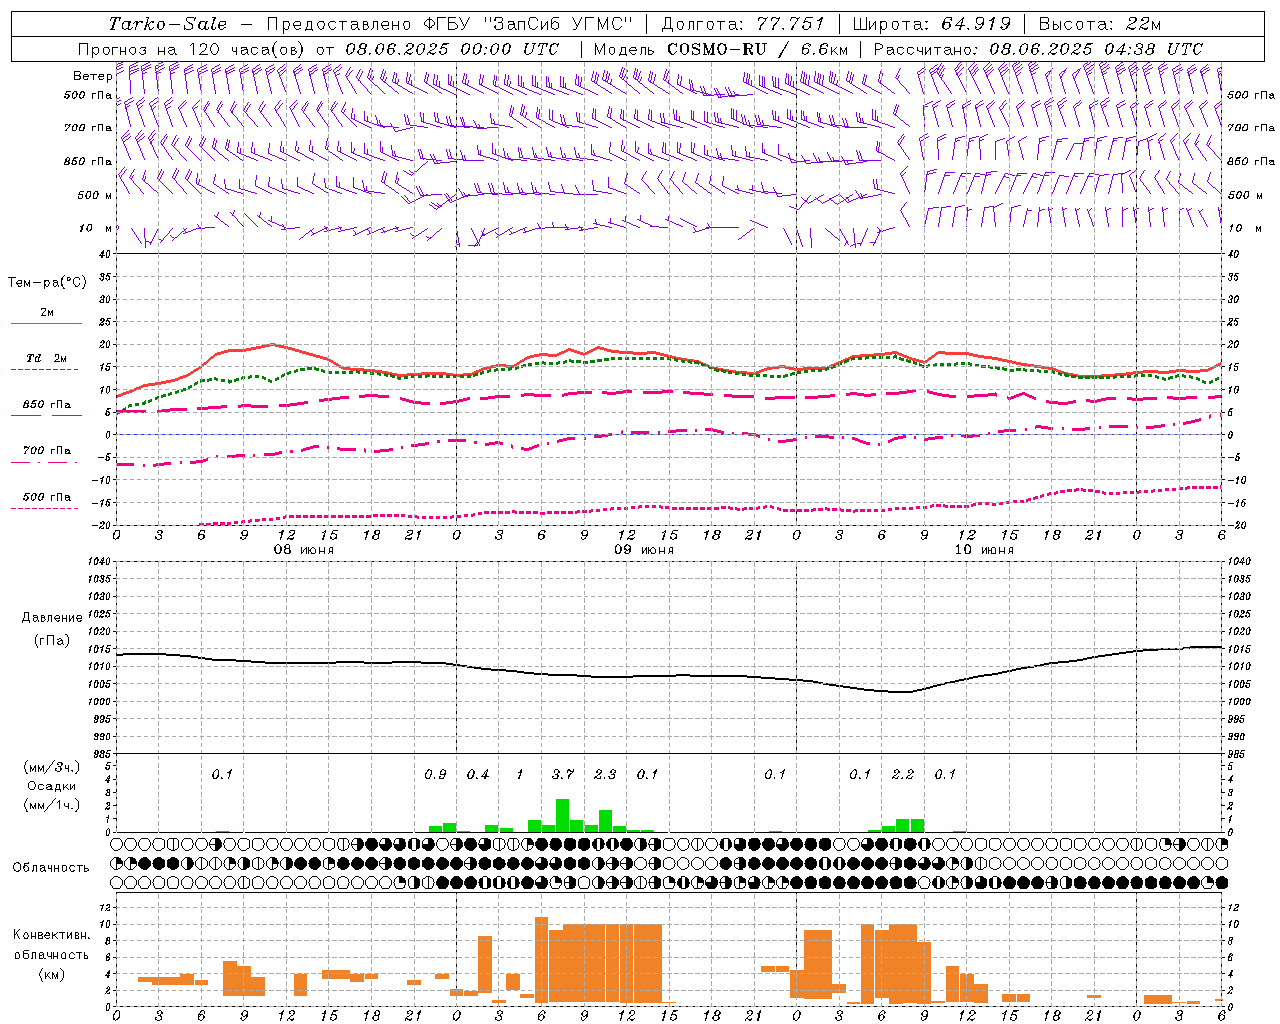The width and height of the screenshot is (1280, 1024).
Task: Click the Тем-ра(°C) axis label
Action: click(x=47, y=283)
